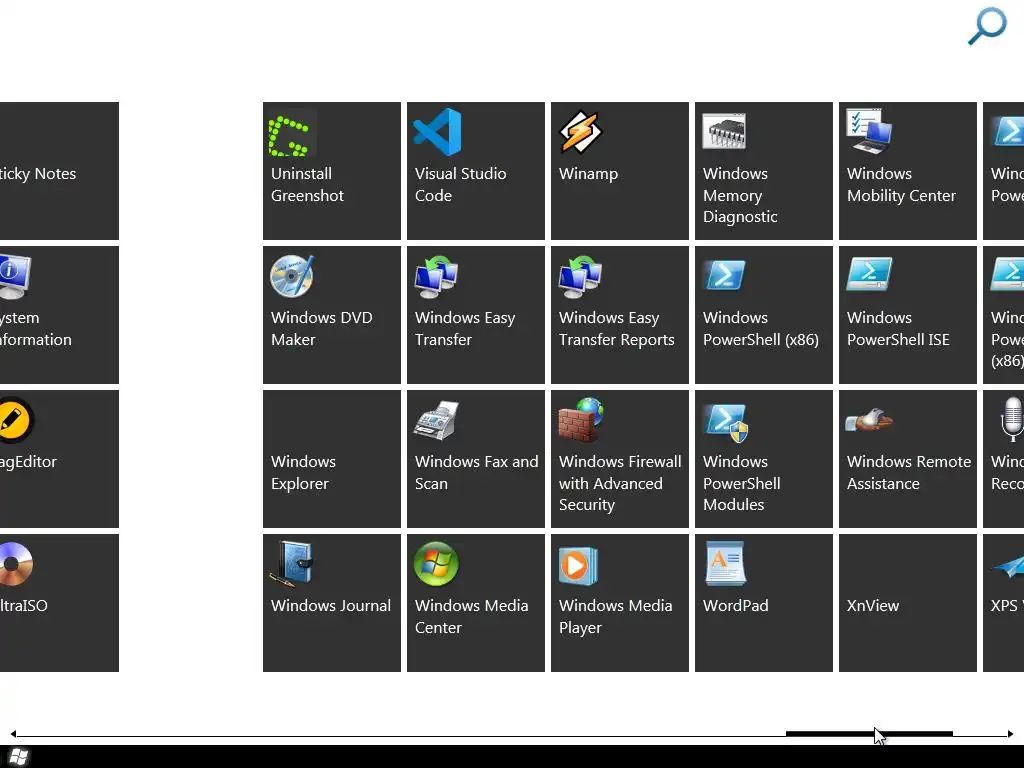
Task: Click the 'Windows DVD Maker' label
Action: click(x=321, y=328)
